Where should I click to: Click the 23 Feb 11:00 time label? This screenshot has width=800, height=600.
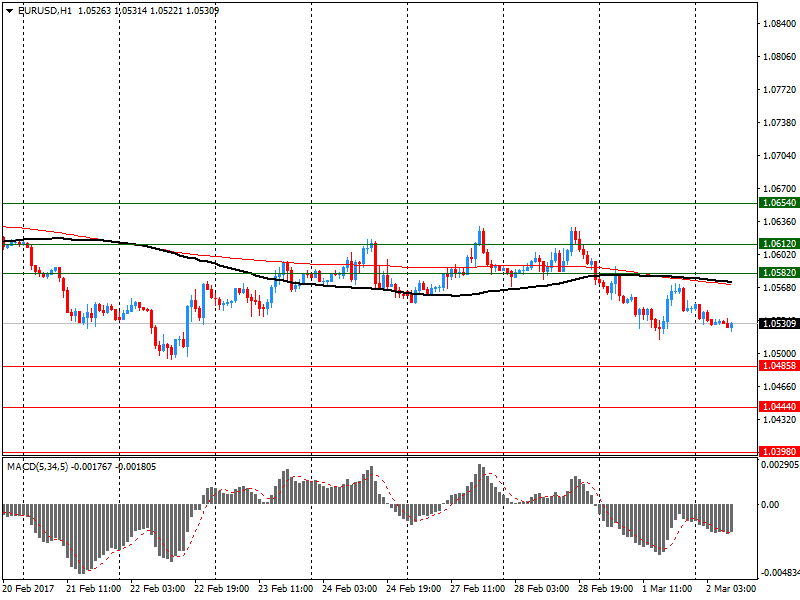(x=285, y=589)
